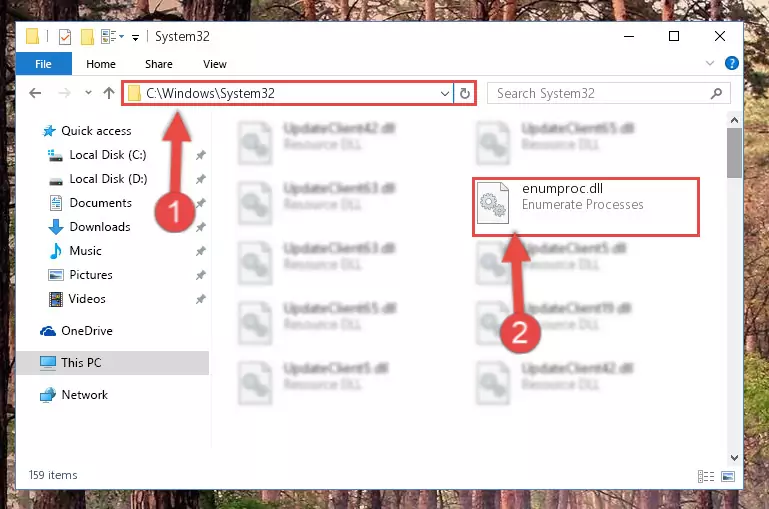Switch to the Home ribbon tab
Viewport: 769px width, 509px height.
pos(101,64)
